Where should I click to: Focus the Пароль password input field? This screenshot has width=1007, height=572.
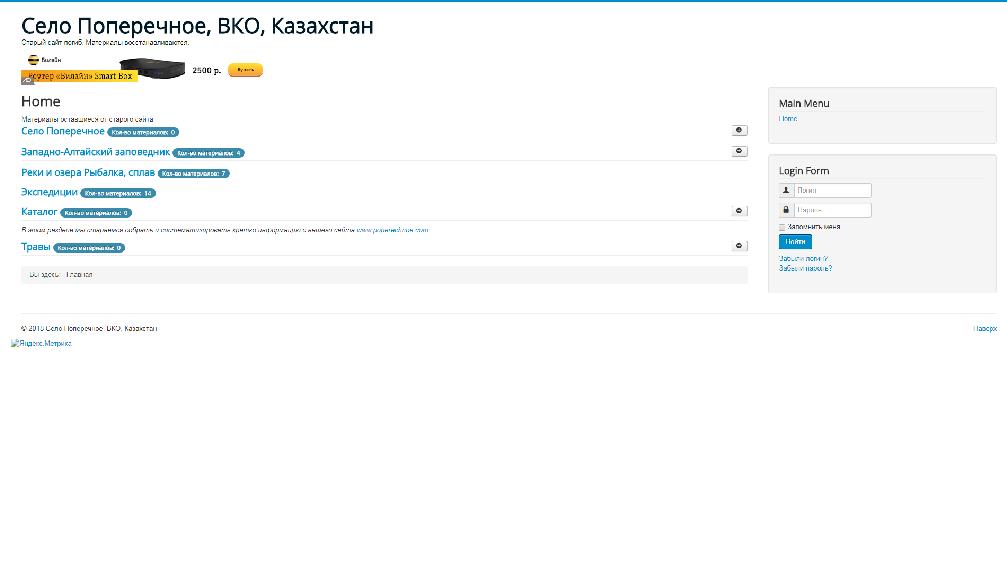(x=832, y=210)
